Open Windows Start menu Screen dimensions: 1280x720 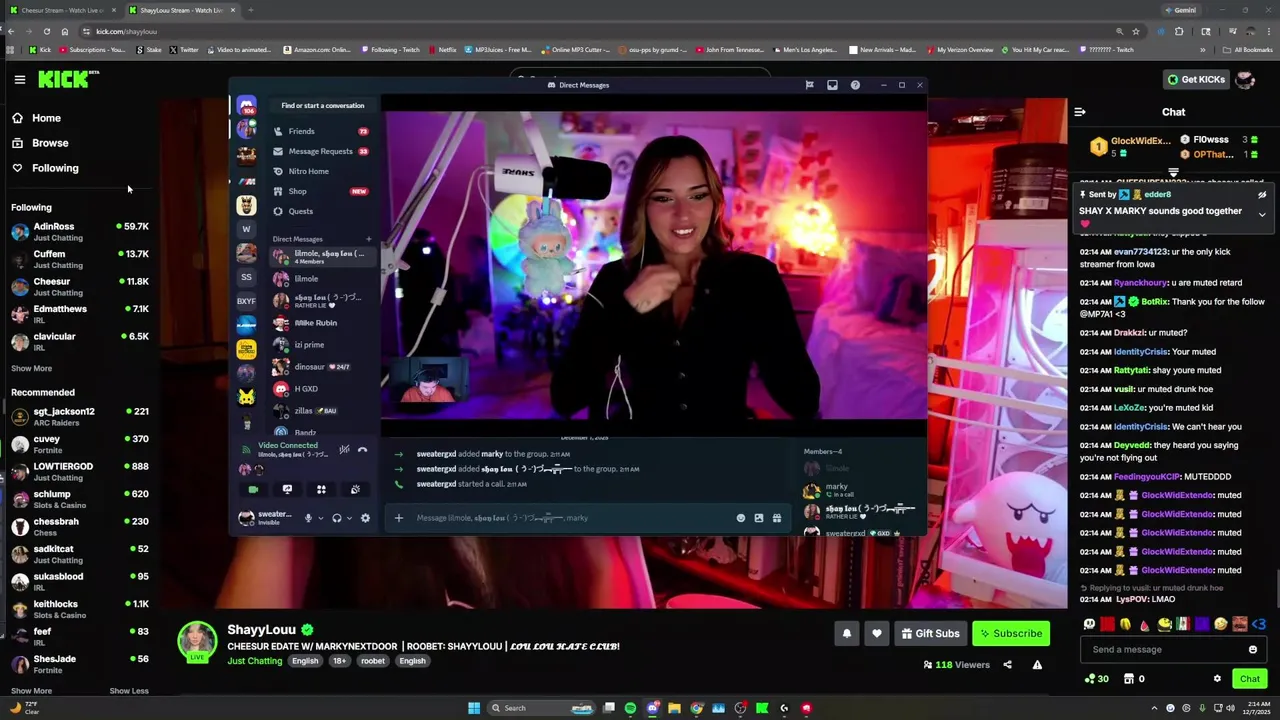474,708
